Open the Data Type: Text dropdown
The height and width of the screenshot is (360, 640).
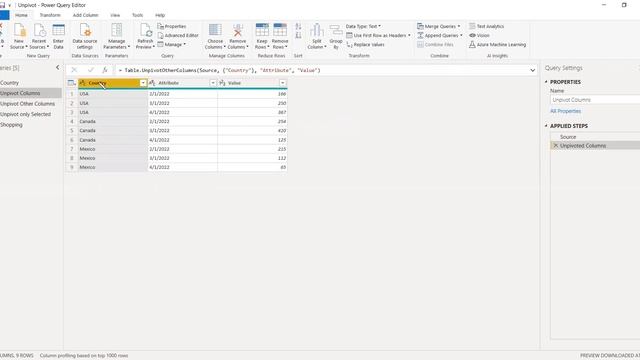point(363,26)
